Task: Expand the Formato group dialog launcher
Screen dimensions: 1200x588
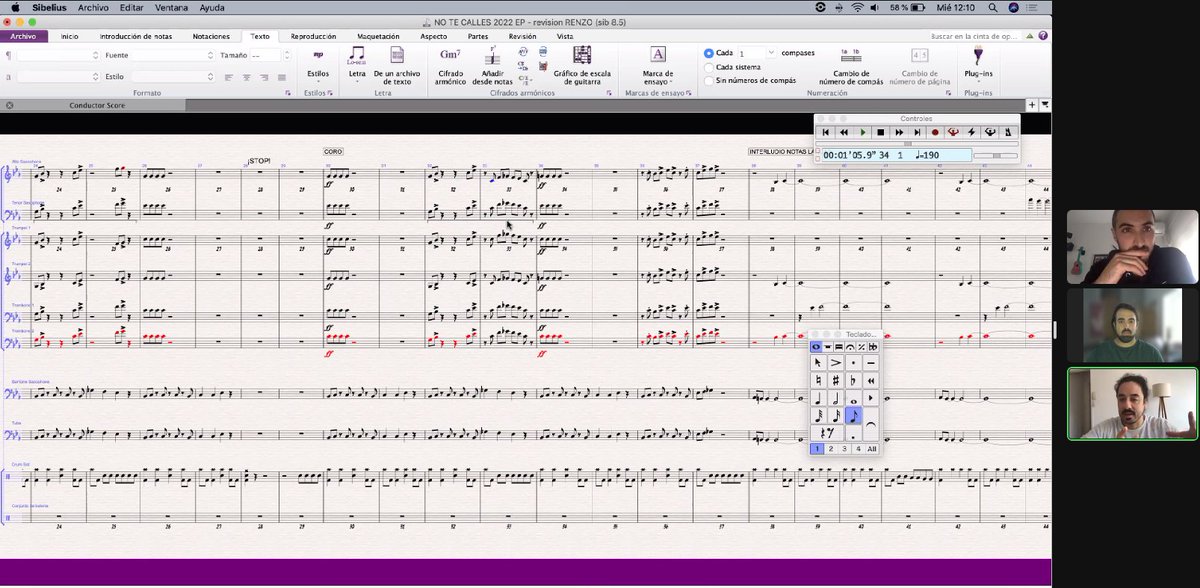Action: (288, 93)
